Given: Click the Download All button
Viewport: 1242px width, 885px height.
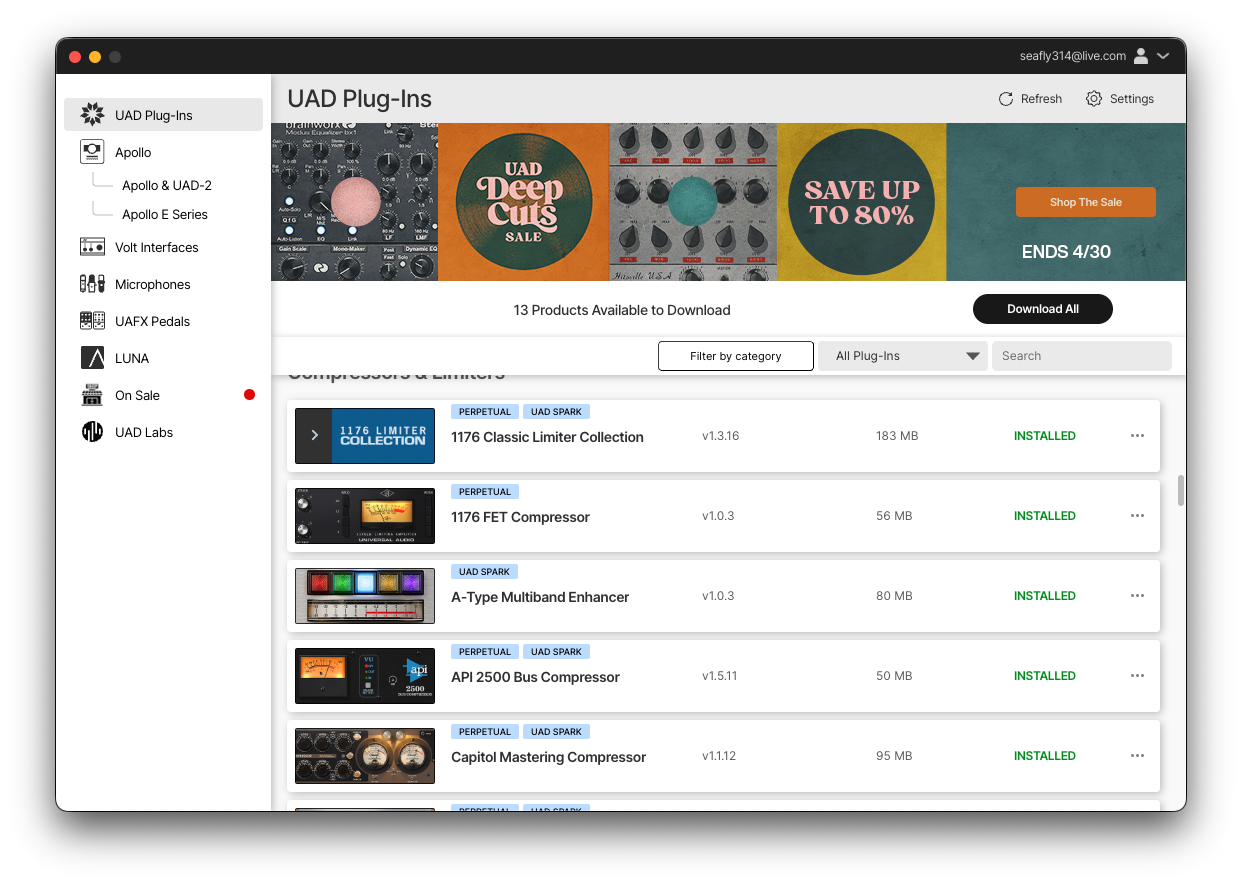Looking at the screenshot, I should point(1043,309).
